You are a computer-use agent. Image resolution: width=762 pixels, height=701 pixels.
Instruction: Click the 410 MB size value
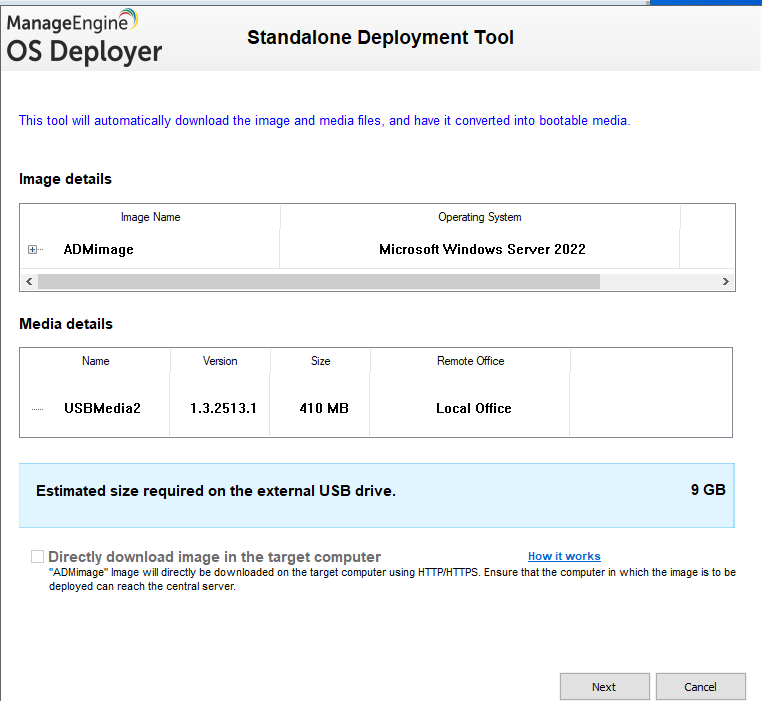pyautogui.click(x=324, y=408)
